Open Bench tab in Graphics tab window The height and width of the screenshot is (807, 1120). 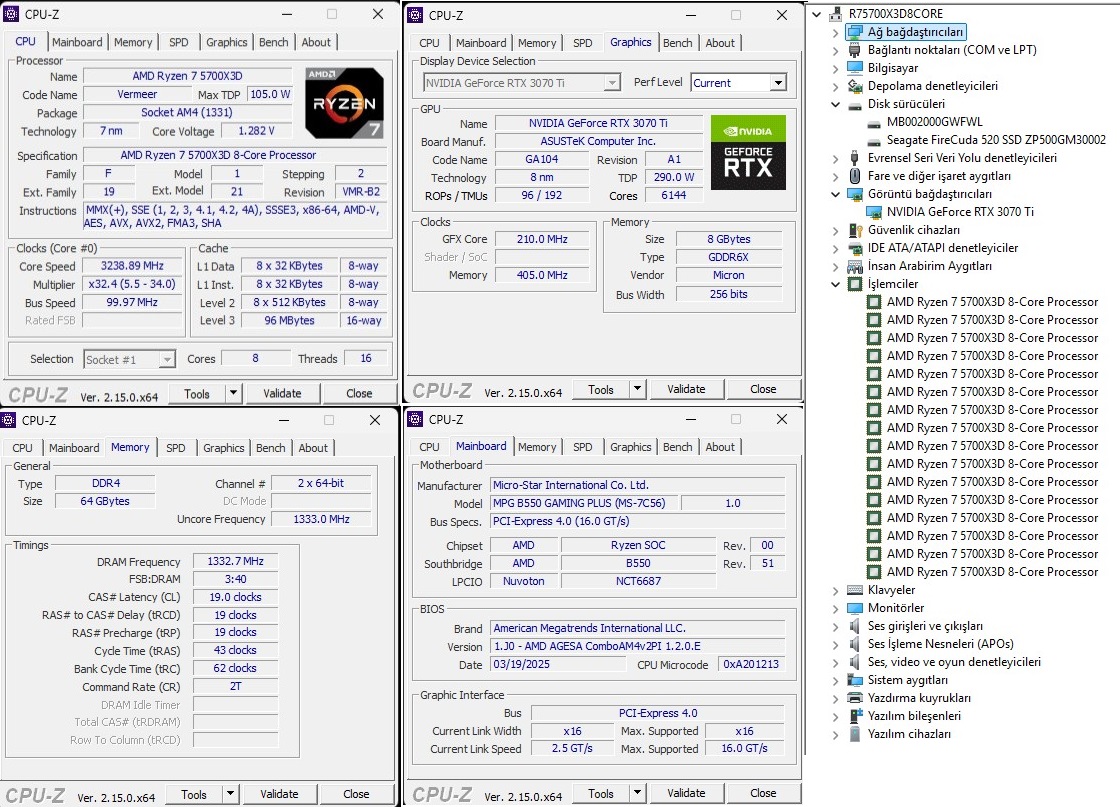677,43
